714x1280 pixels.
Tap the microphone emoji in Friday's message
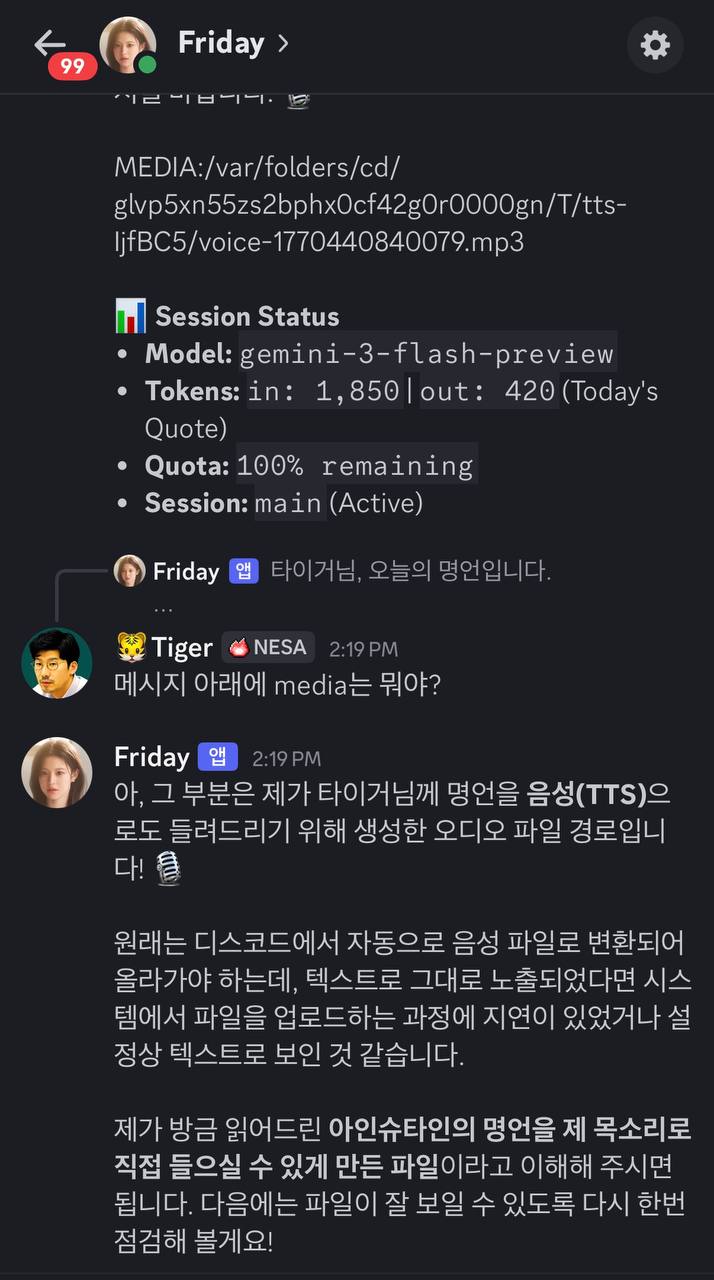(168, 870)
